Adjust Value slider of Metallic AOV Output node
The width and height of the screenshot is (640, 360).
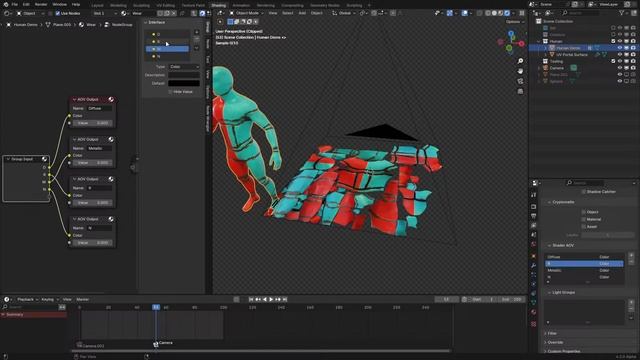(93, 162)
